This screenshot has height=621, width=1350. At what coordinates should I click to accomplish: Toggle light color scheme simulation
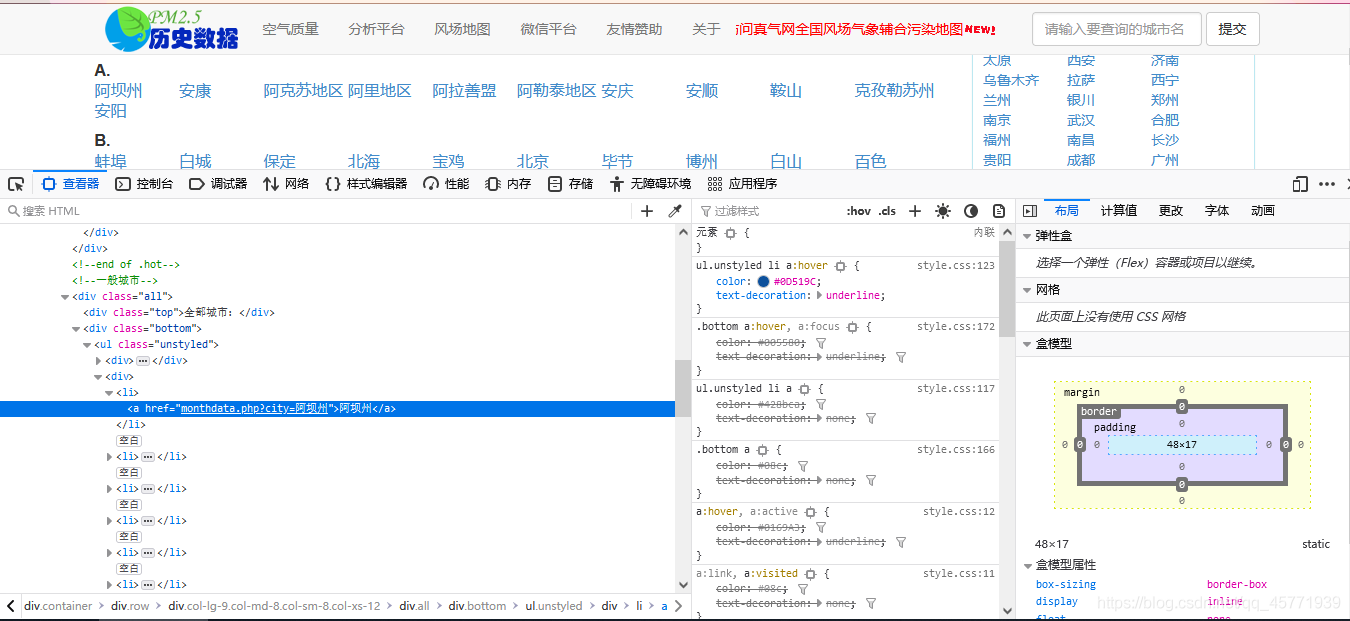point(942,211)
